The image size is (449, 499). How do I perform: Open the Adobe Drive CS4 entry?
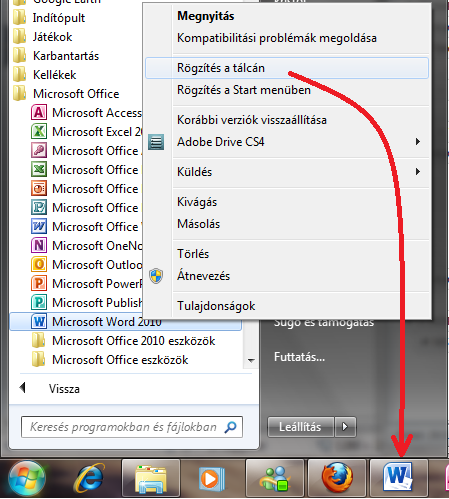221,142
